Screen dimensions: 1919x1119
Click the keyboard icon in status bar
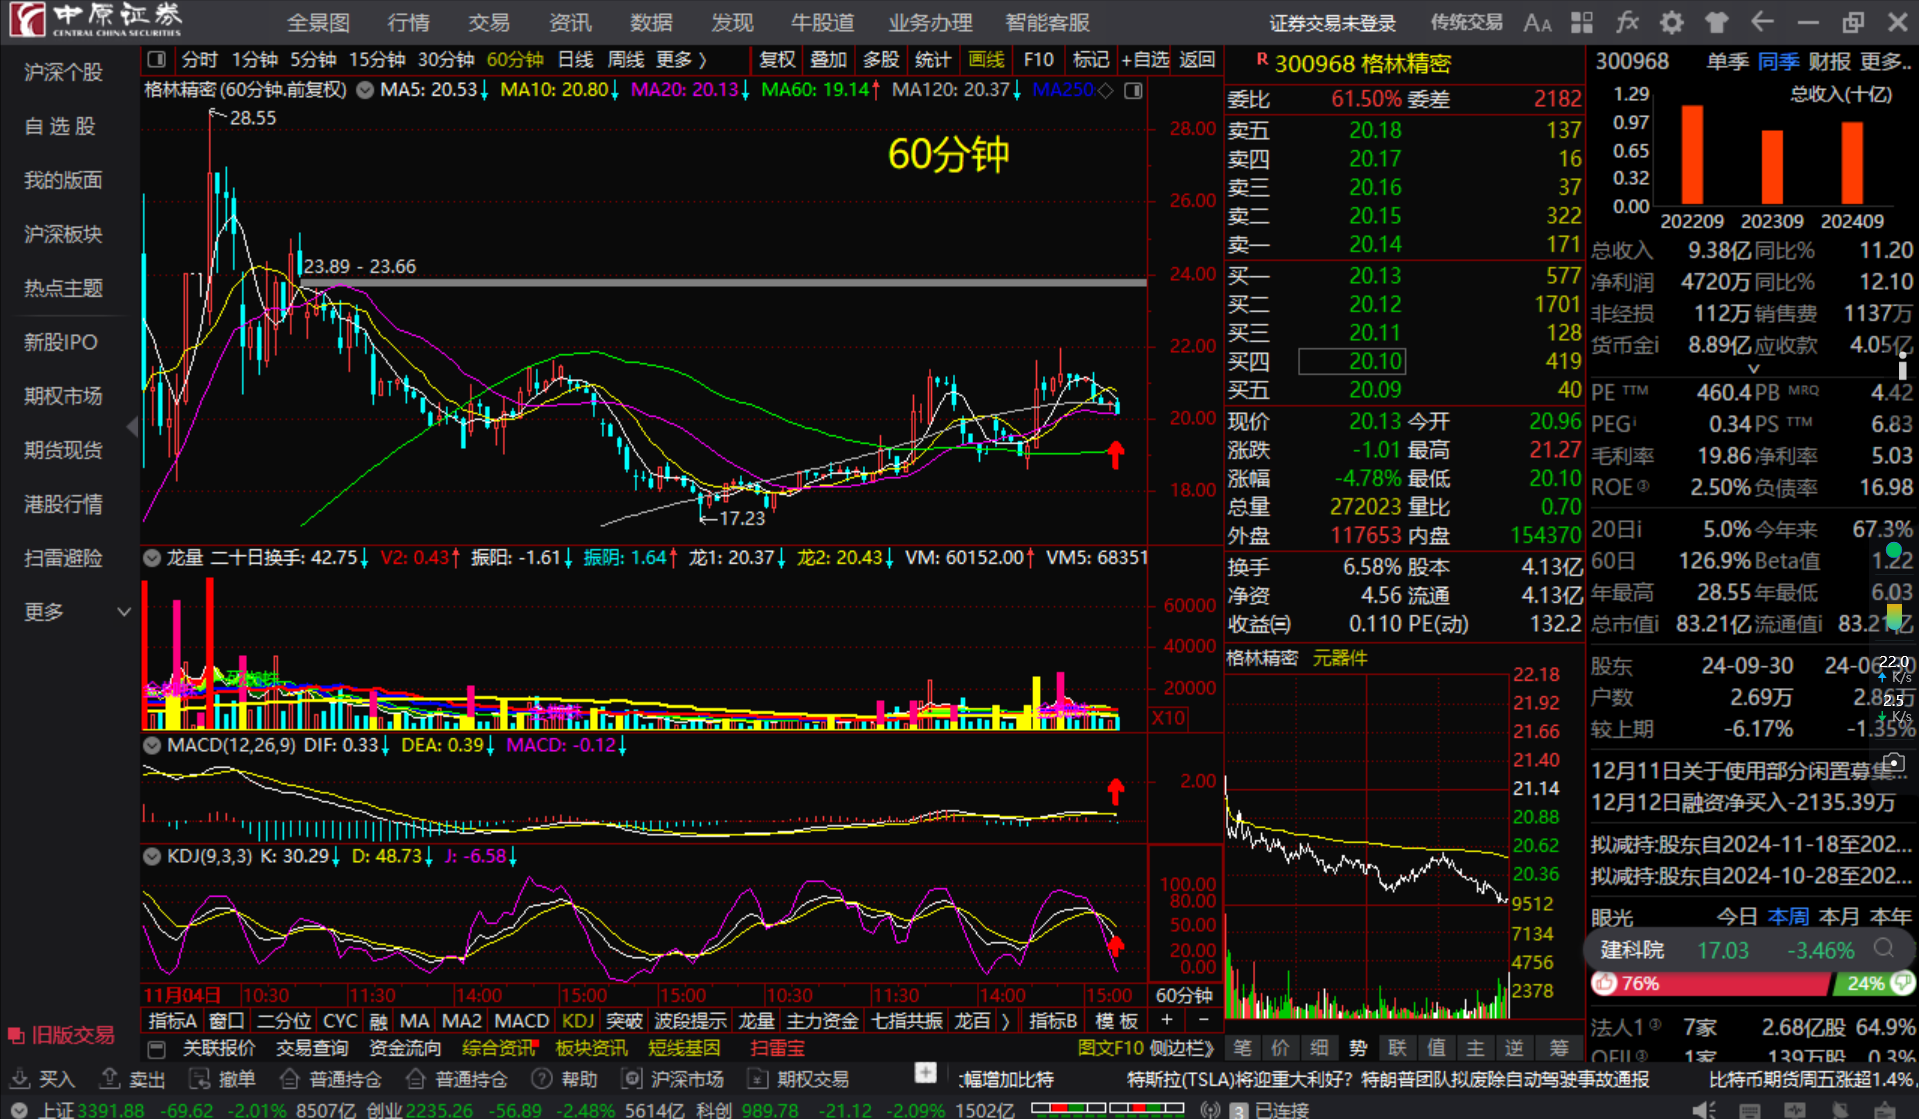pos(1749,1109)
